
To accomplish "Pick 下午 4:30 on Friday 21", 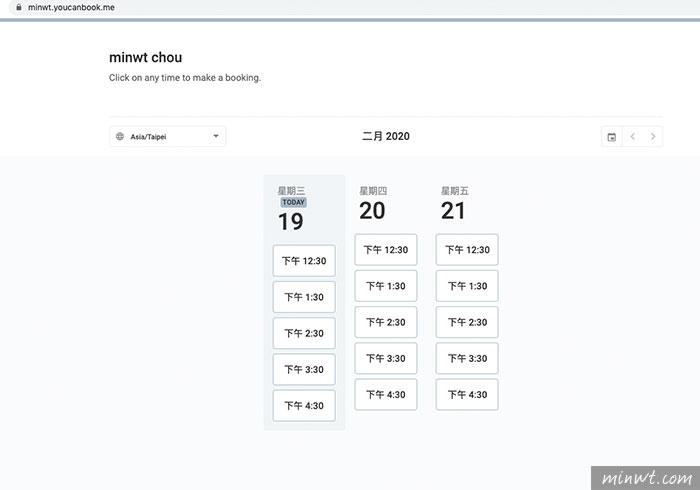I will (467, 394).
